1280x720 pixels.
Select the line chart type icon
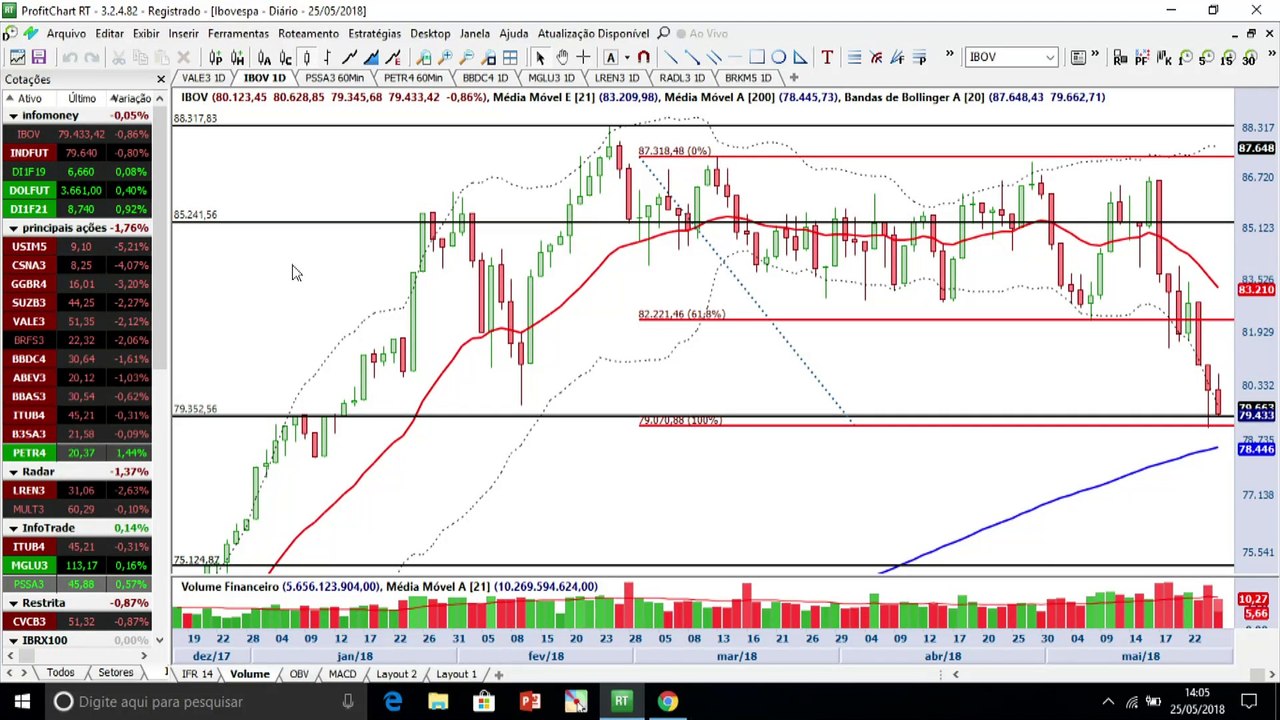point(349,57)
